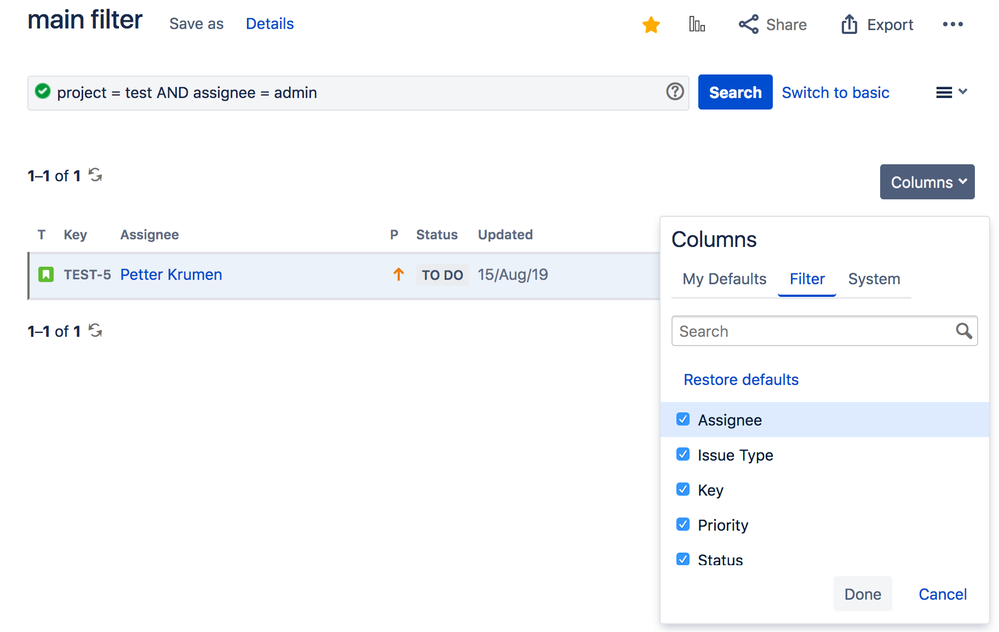Open JQL syntax help via question mark icon
Screen dimensions: 999x632
(675, 91)
